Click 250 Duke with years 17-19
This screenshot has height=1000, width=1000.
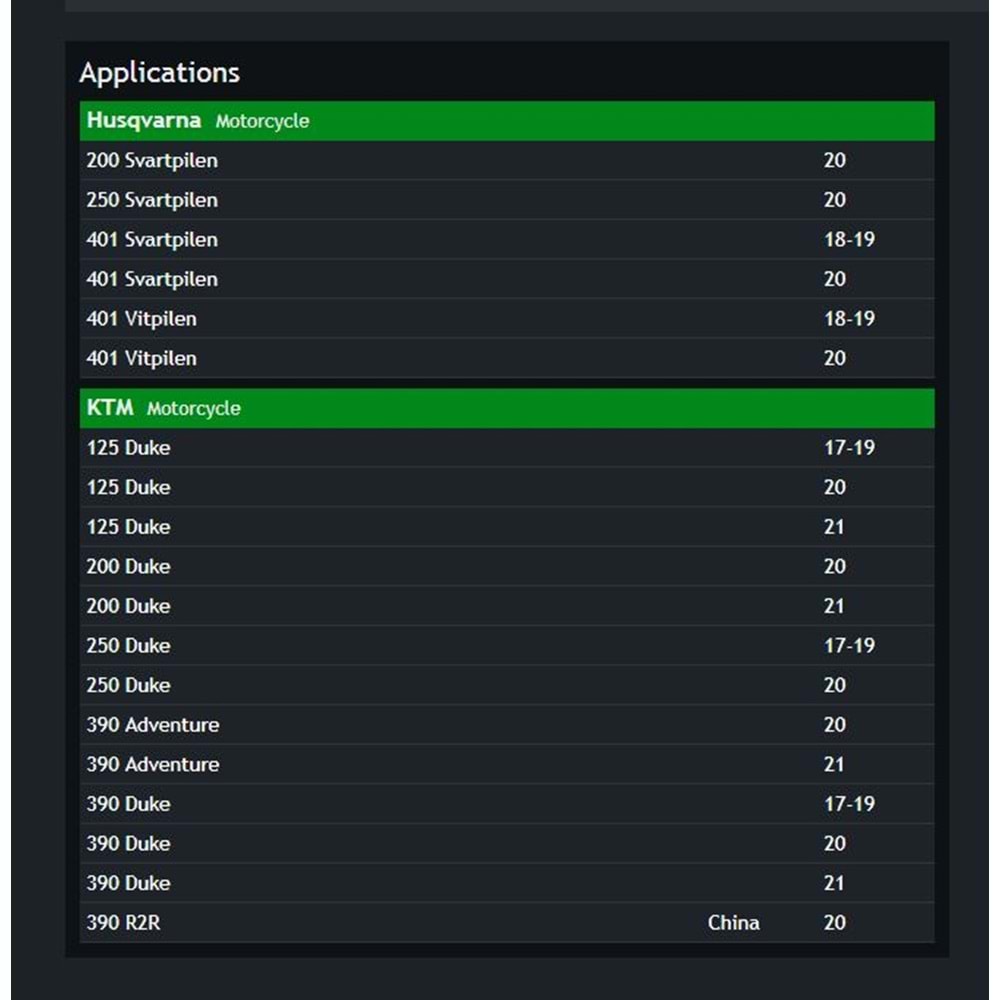[x=128, y=646]
